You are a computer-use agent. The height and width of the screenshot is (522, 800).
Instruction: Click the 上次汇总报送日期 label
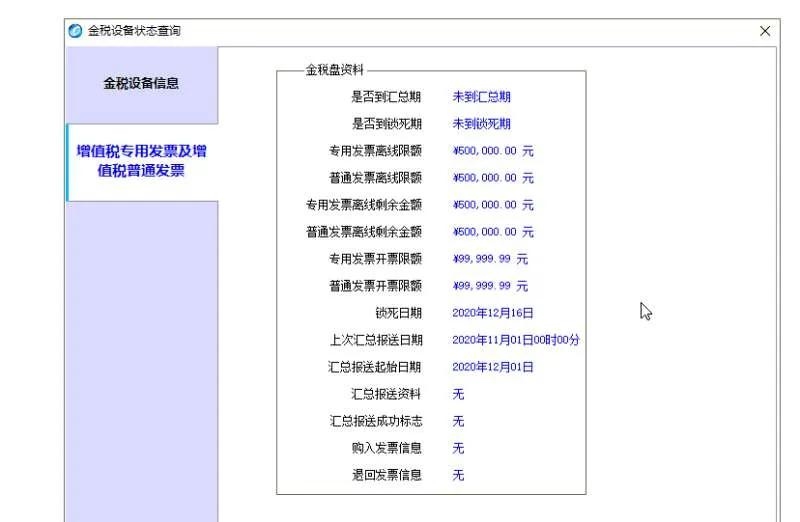click(376, 340)
